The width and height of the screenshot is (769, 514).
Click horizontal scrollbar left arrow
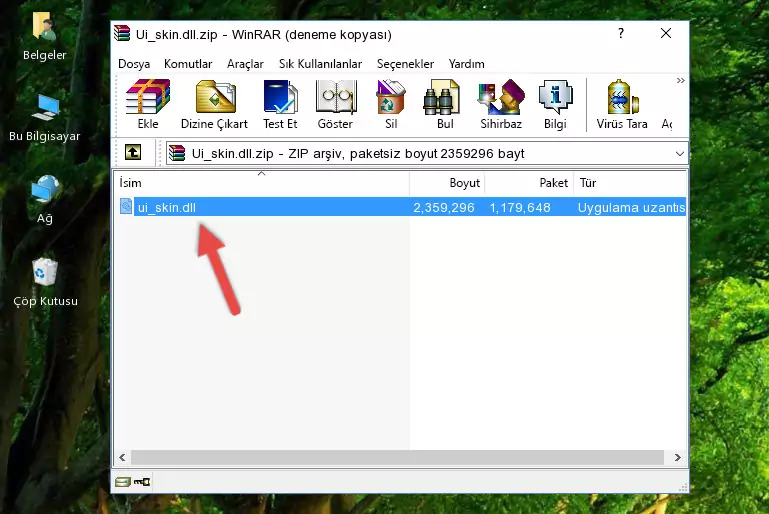pos(122,457)
